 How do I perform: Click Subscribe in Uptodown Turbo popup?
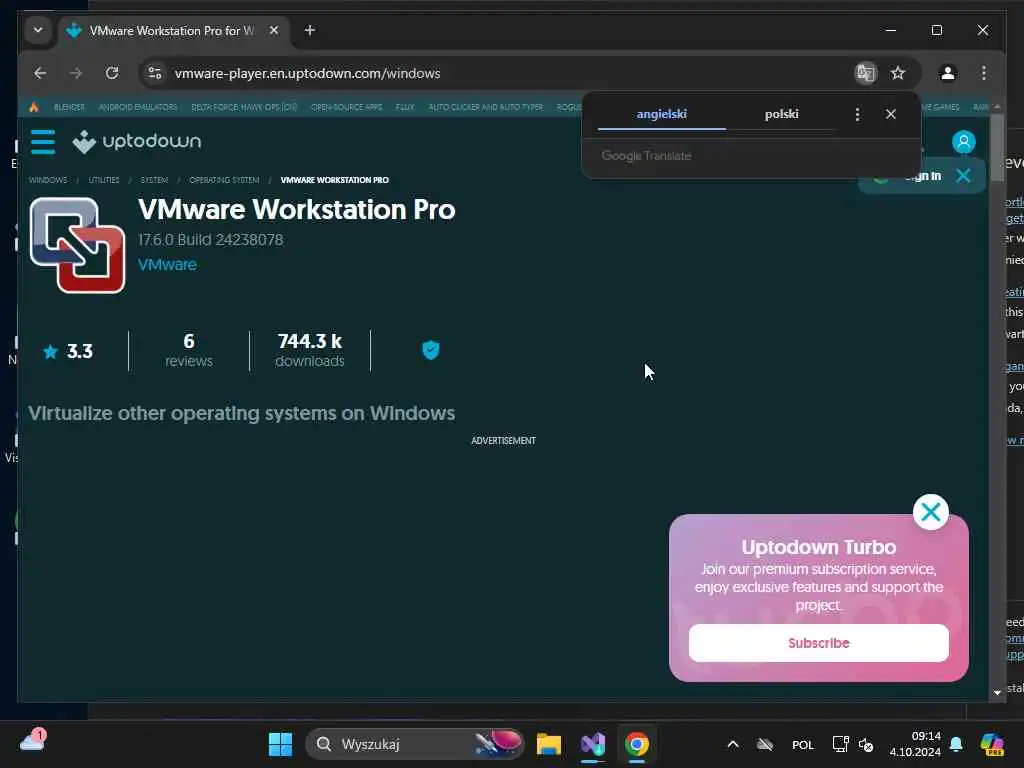click(818, 643)
